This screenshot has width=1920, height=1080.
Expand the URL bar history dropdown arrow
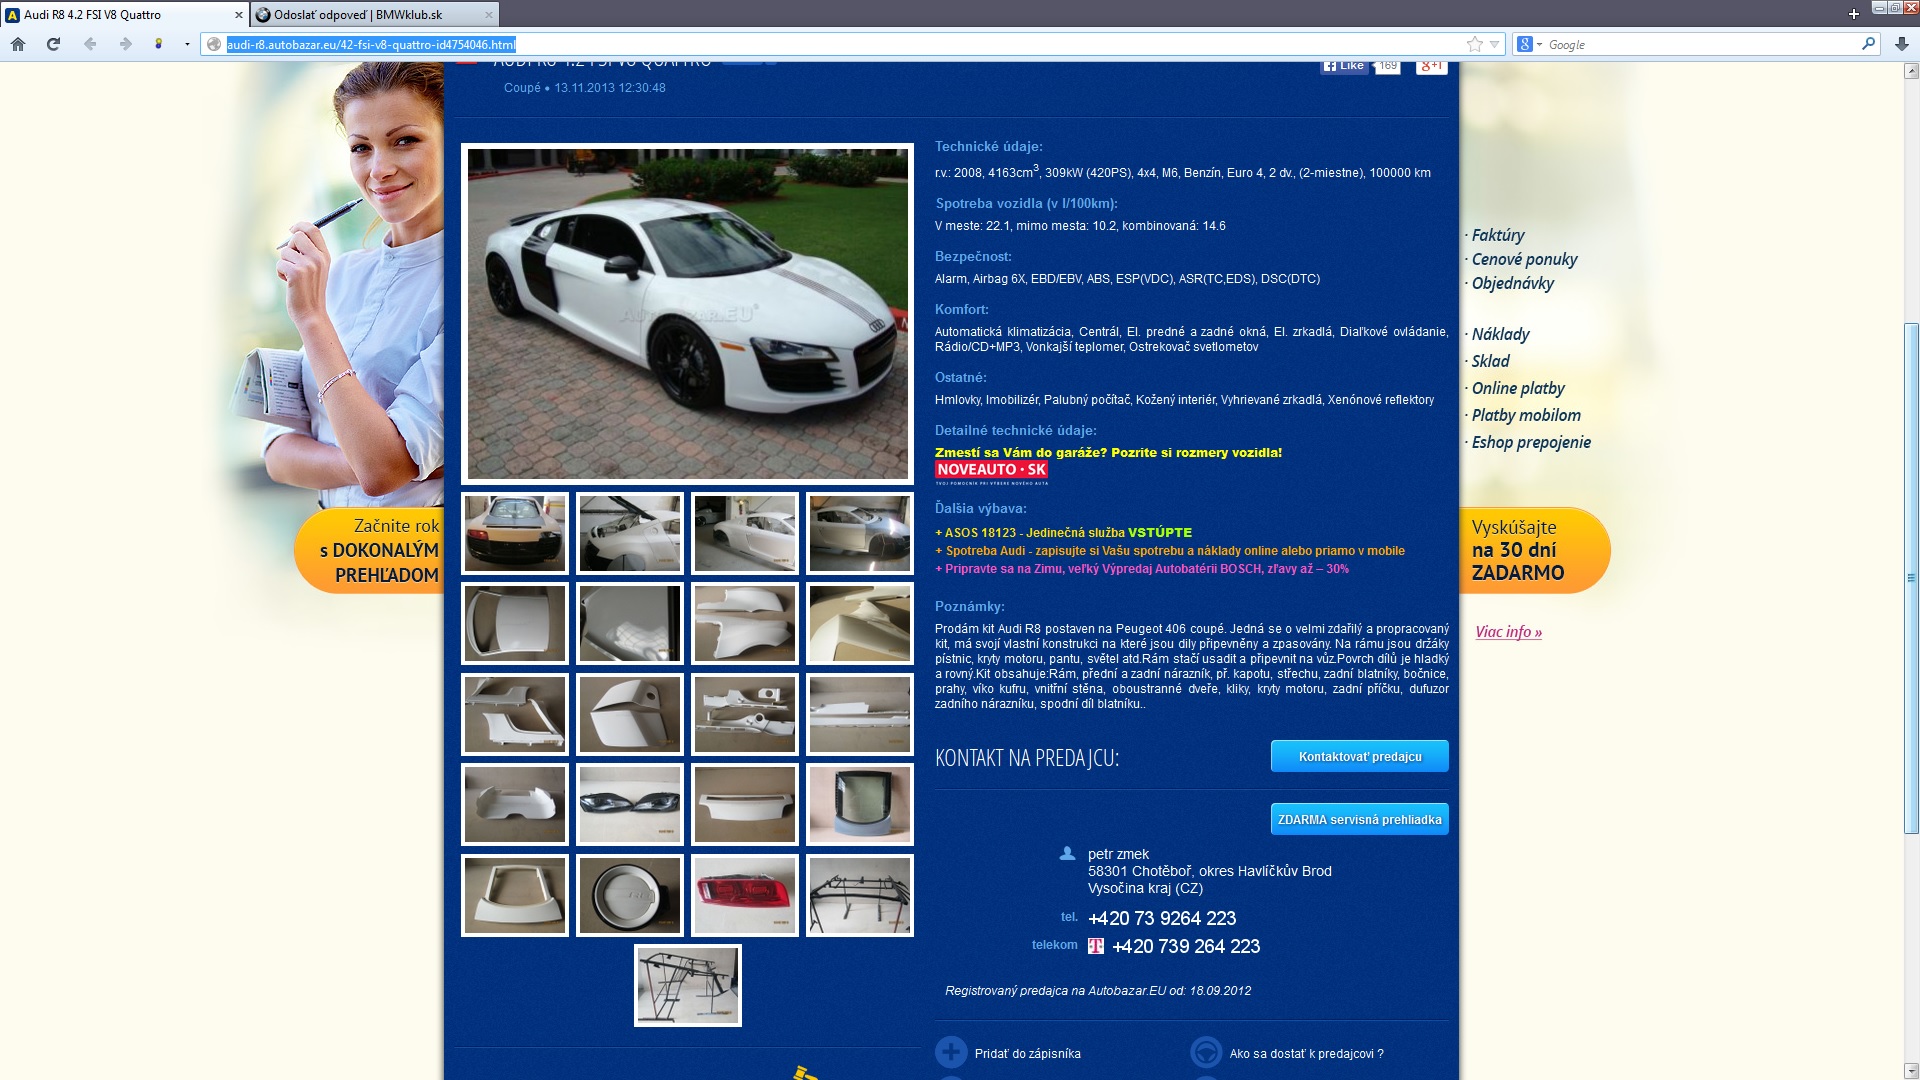pyautogui.click(x=1494, y=44)
